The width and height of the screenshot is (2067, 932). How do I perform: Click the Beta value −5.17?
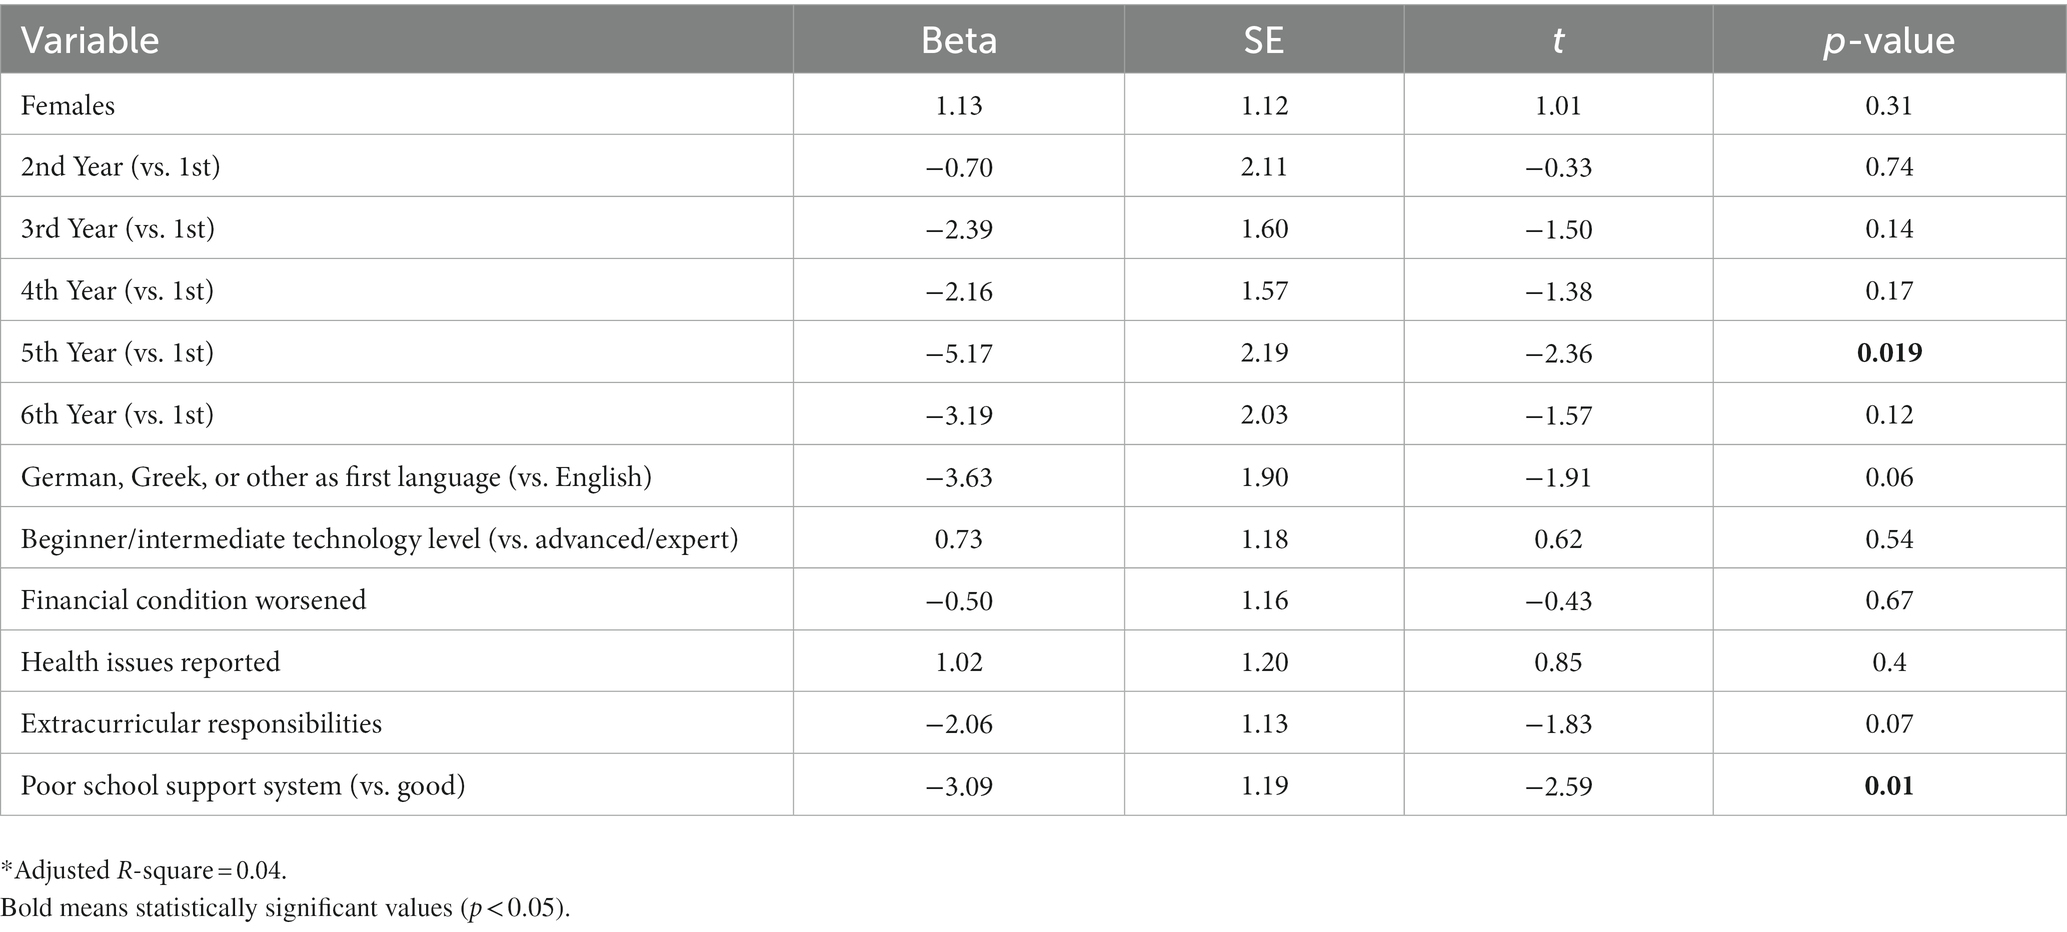pos(958,352)
